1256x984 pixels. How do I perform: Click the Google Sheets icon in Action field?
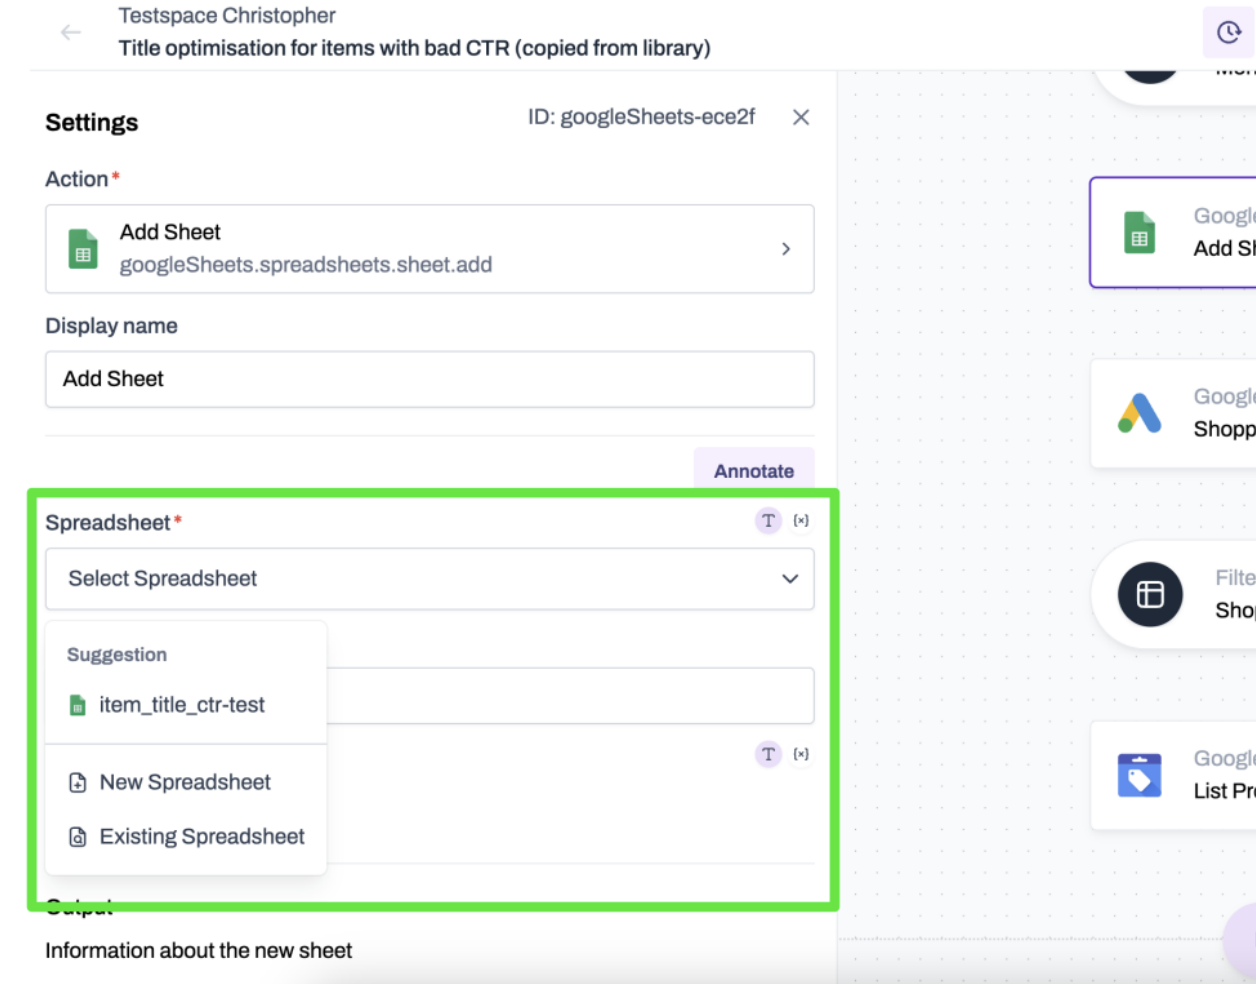pos(83,249)
